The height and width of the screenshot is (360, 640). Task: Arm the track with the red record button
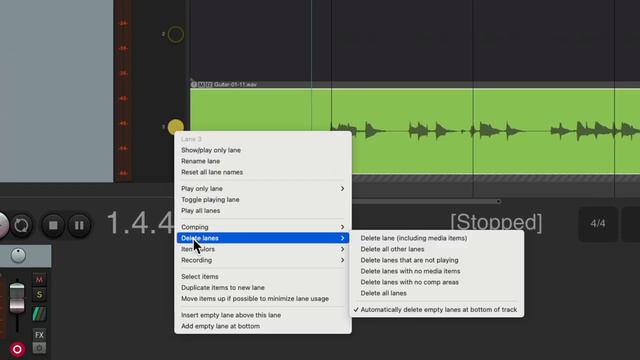pyautogui.click(x=17, y=349)
